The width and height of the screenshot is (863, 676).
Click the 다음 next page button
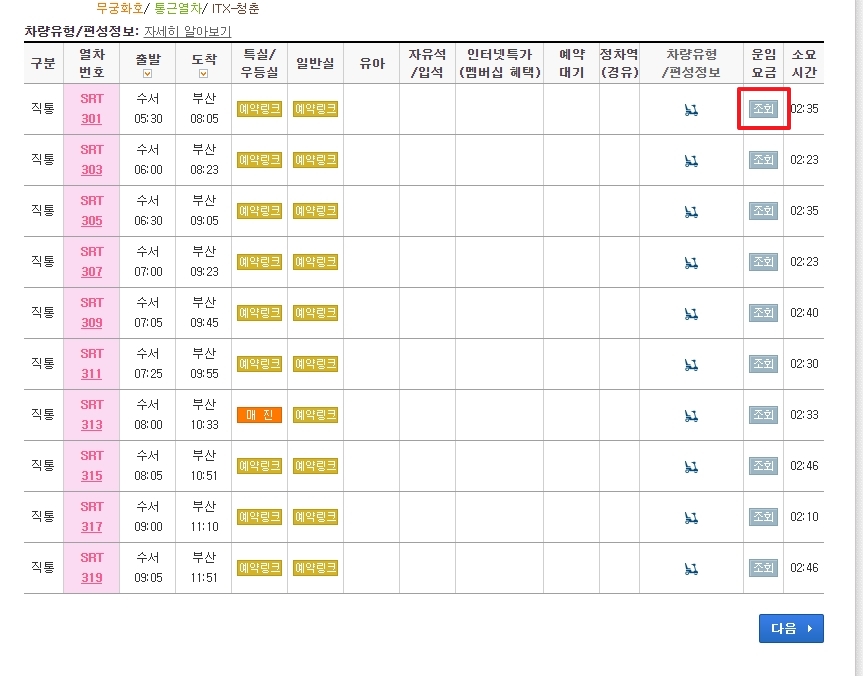coord(791,628)
